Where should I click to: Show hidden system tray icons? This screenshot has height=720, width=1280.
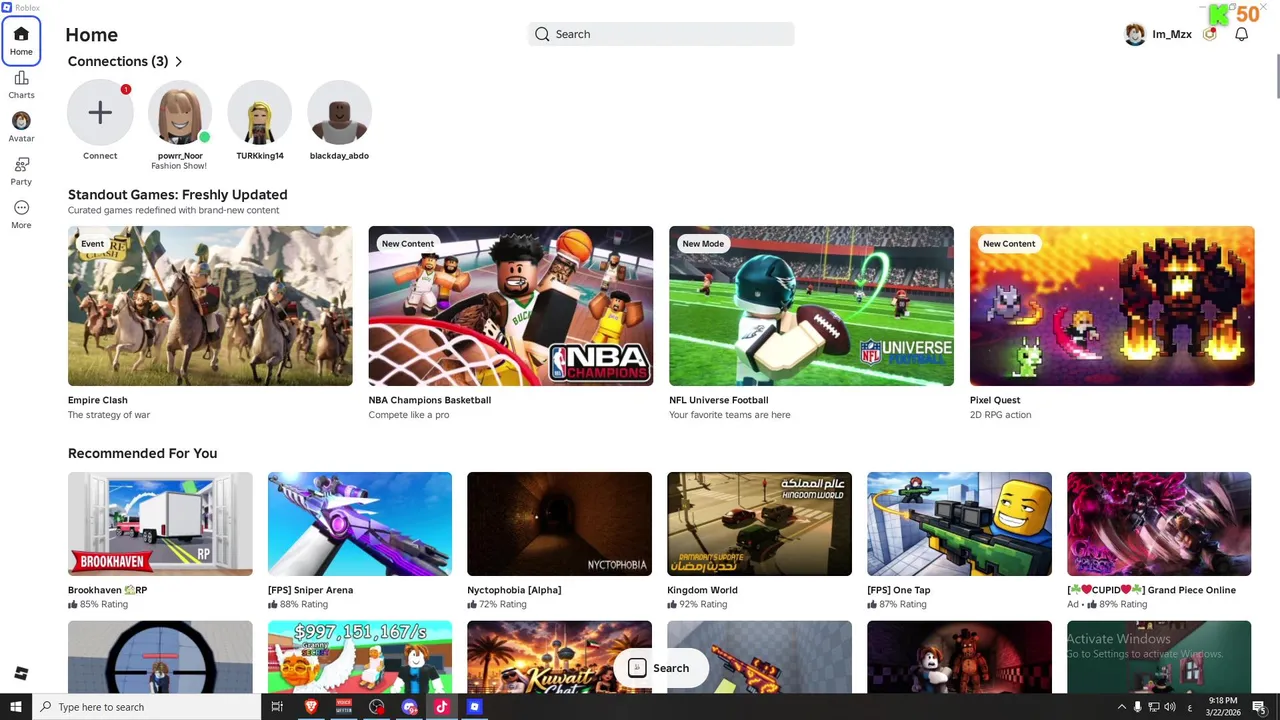(x=1121, y=707)
